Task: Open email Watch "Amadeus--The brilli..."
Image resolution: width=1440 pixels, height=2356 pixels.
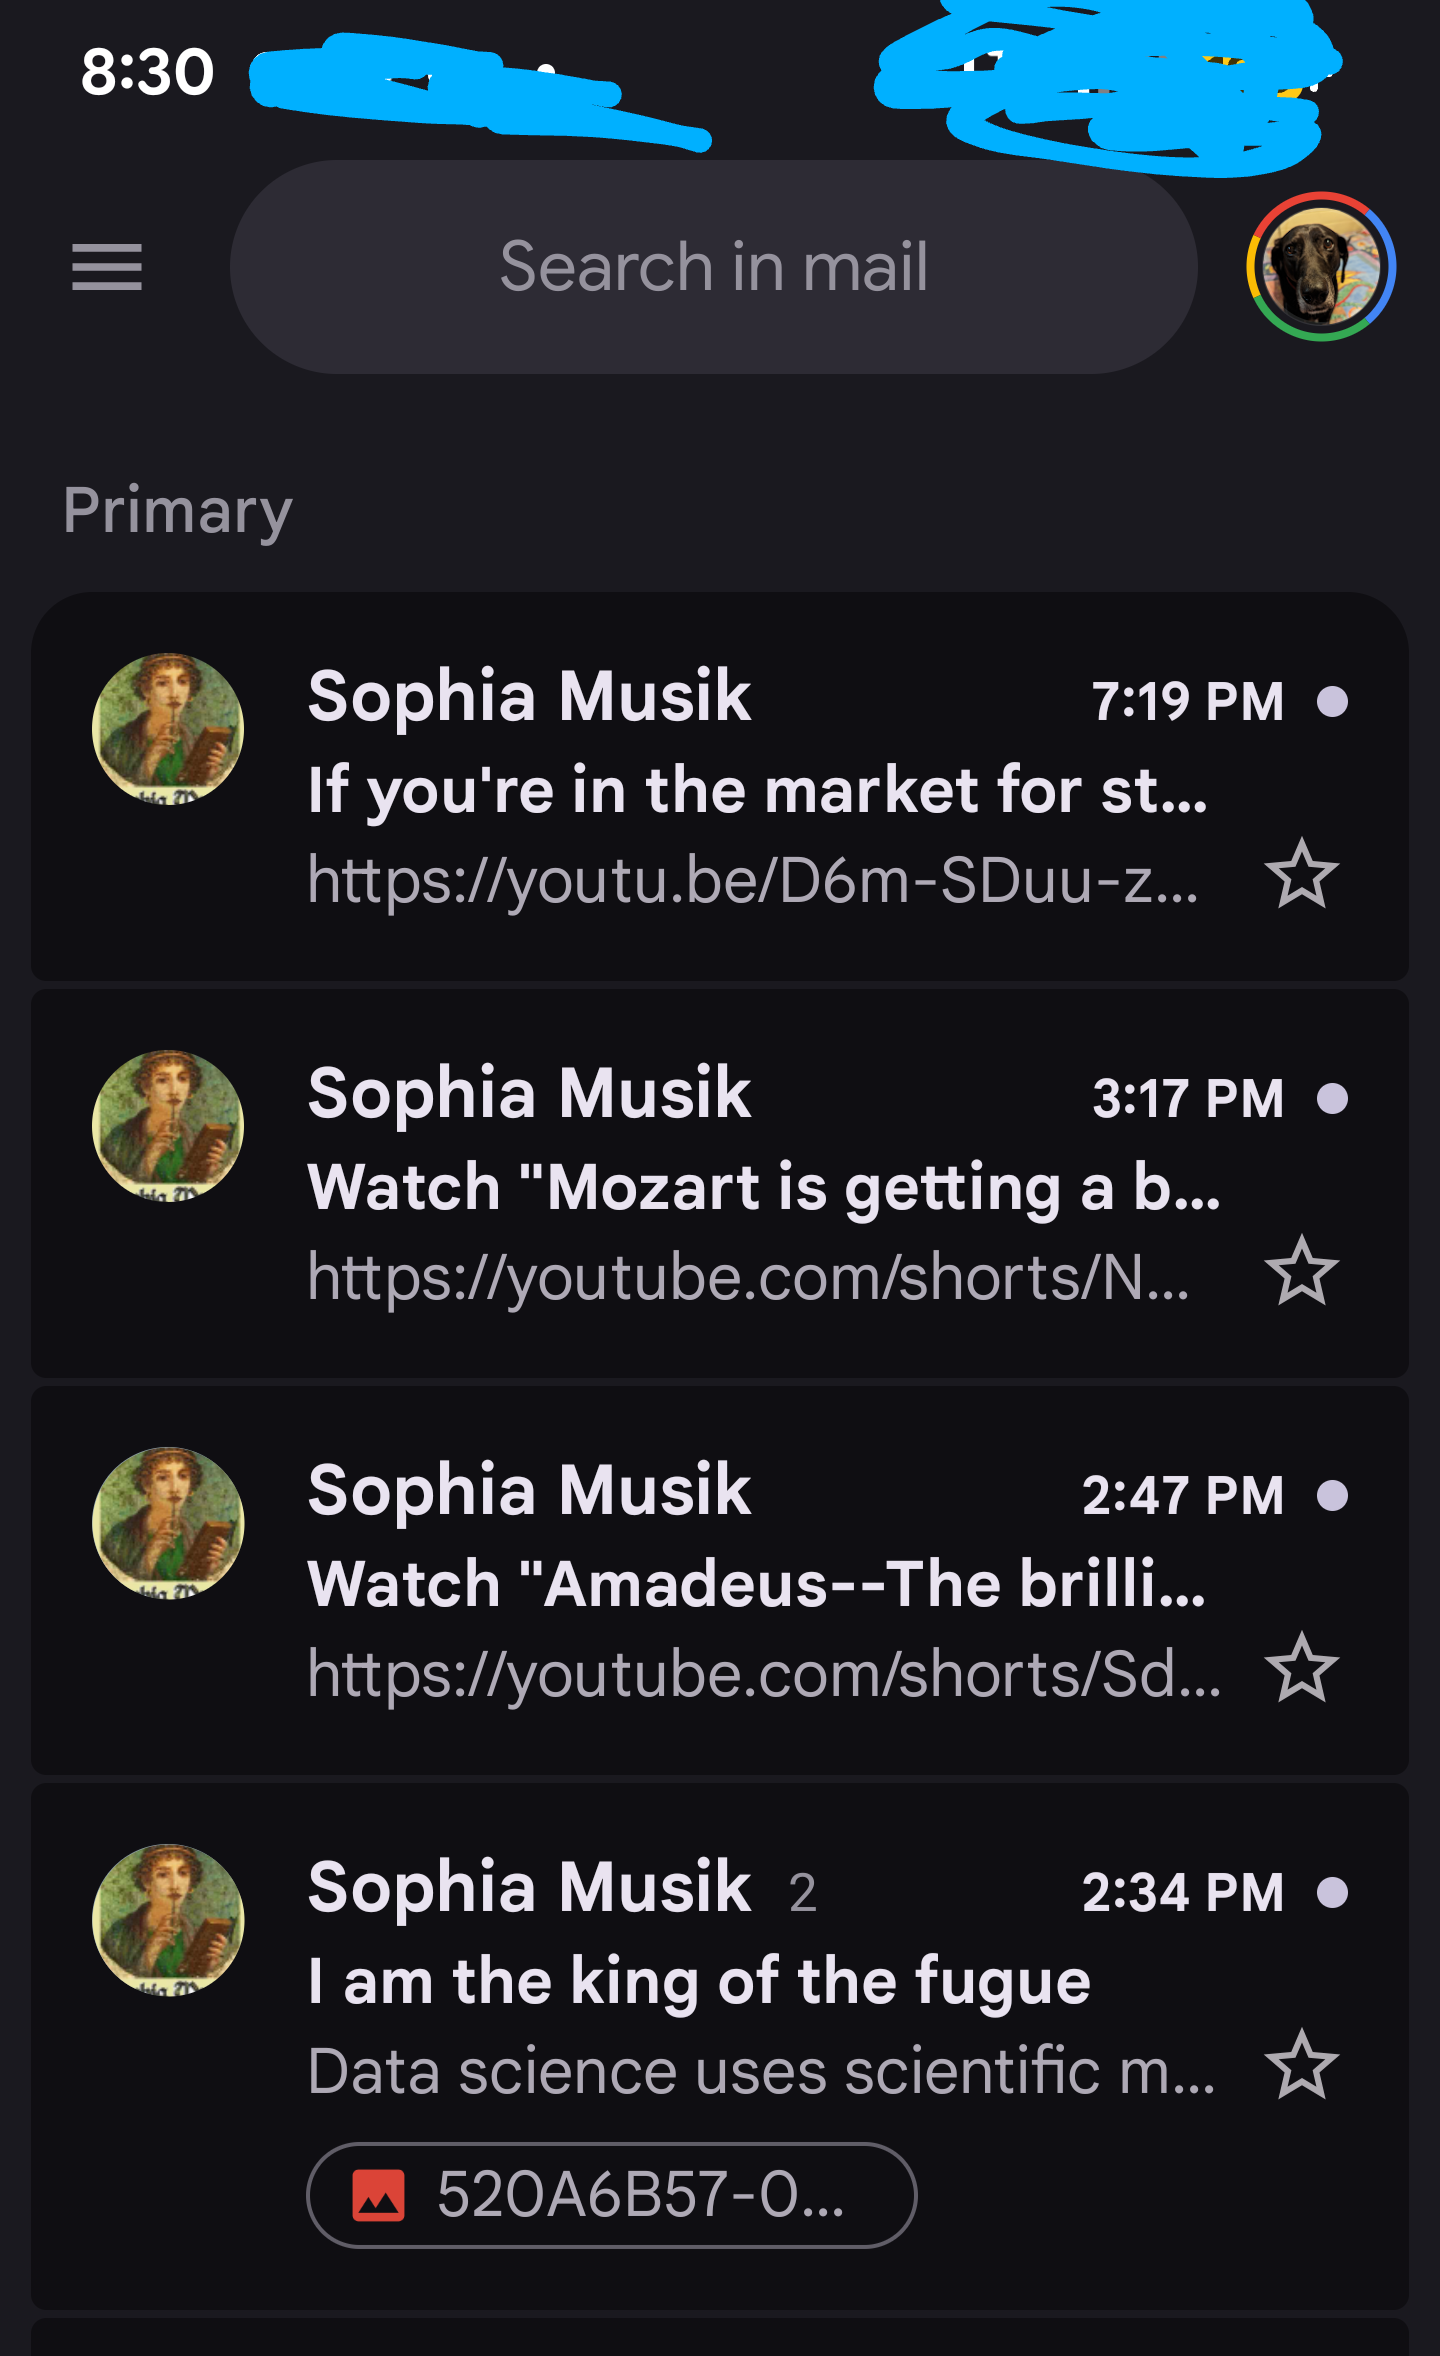Action: pos(757,1584)
